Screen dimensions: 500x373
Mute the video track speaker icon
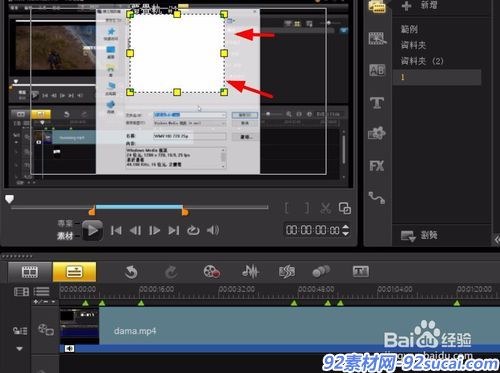[69, 348]
